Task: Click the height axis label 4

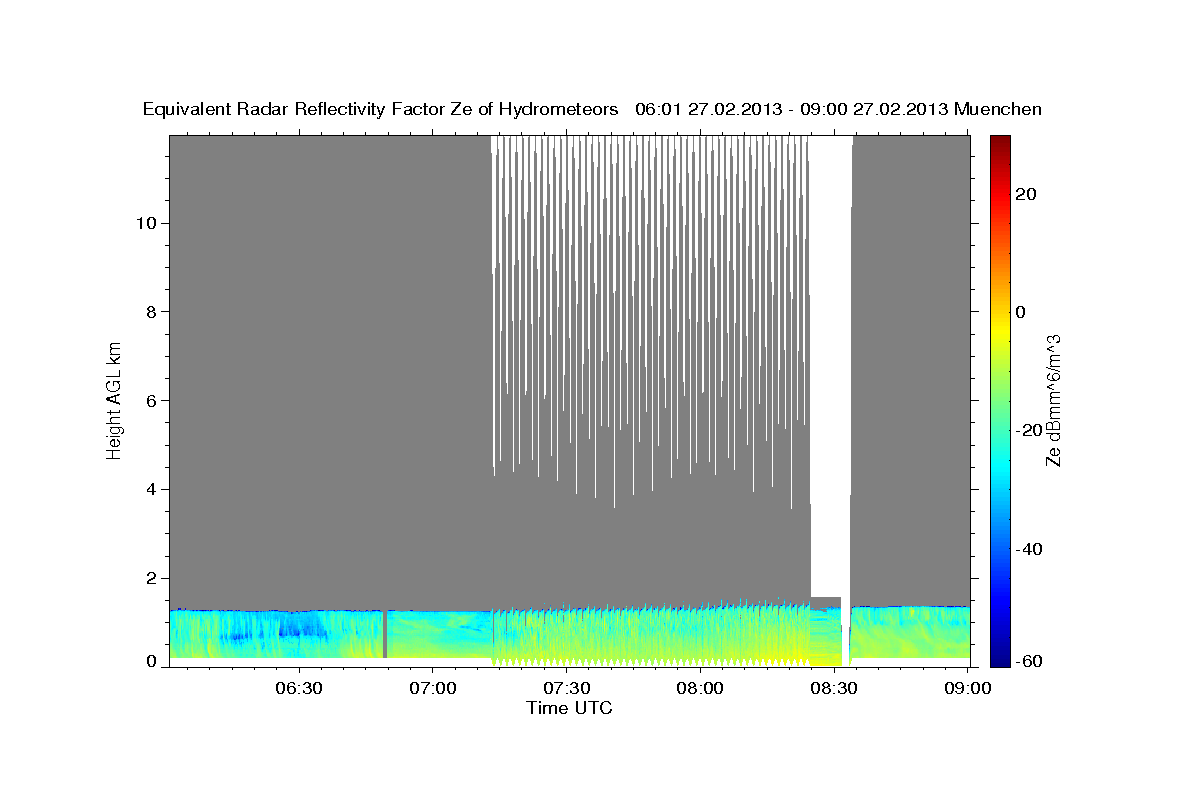Action: [x=151, y=490]
